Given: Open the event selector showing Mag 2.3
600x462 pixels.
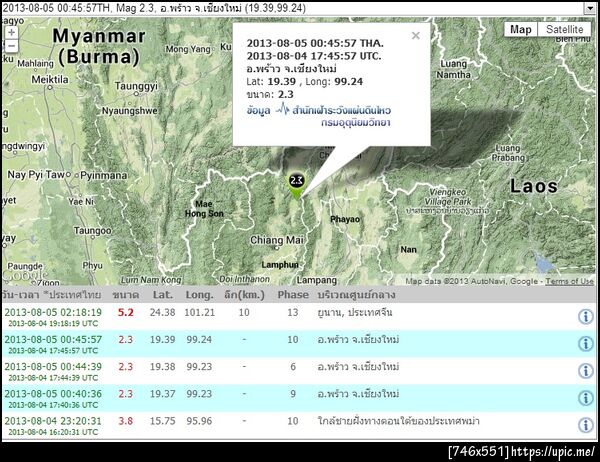Looking at the screenshot, I should point(298,8).
